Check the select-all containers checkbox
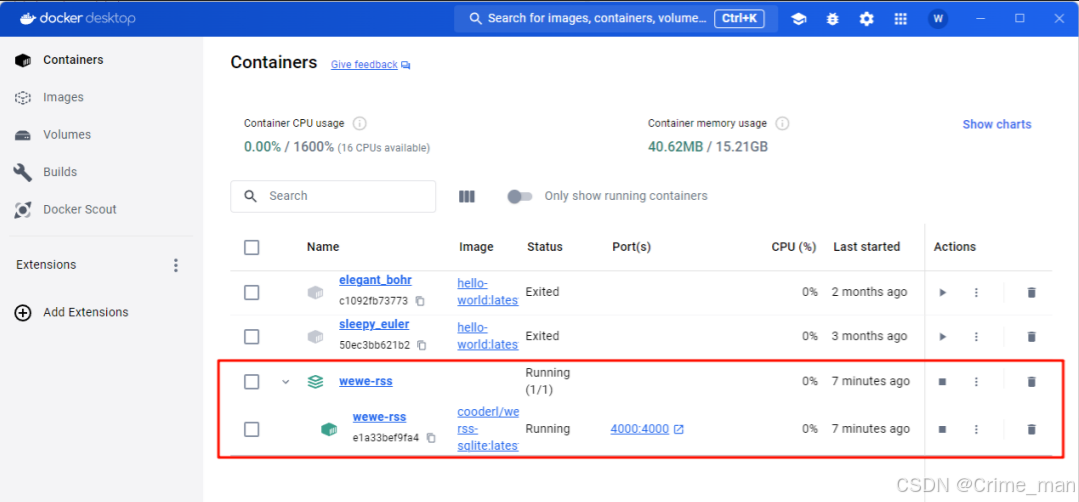Screen dimensions: 1079x502 pyautogui.click(x=252, y=248)
